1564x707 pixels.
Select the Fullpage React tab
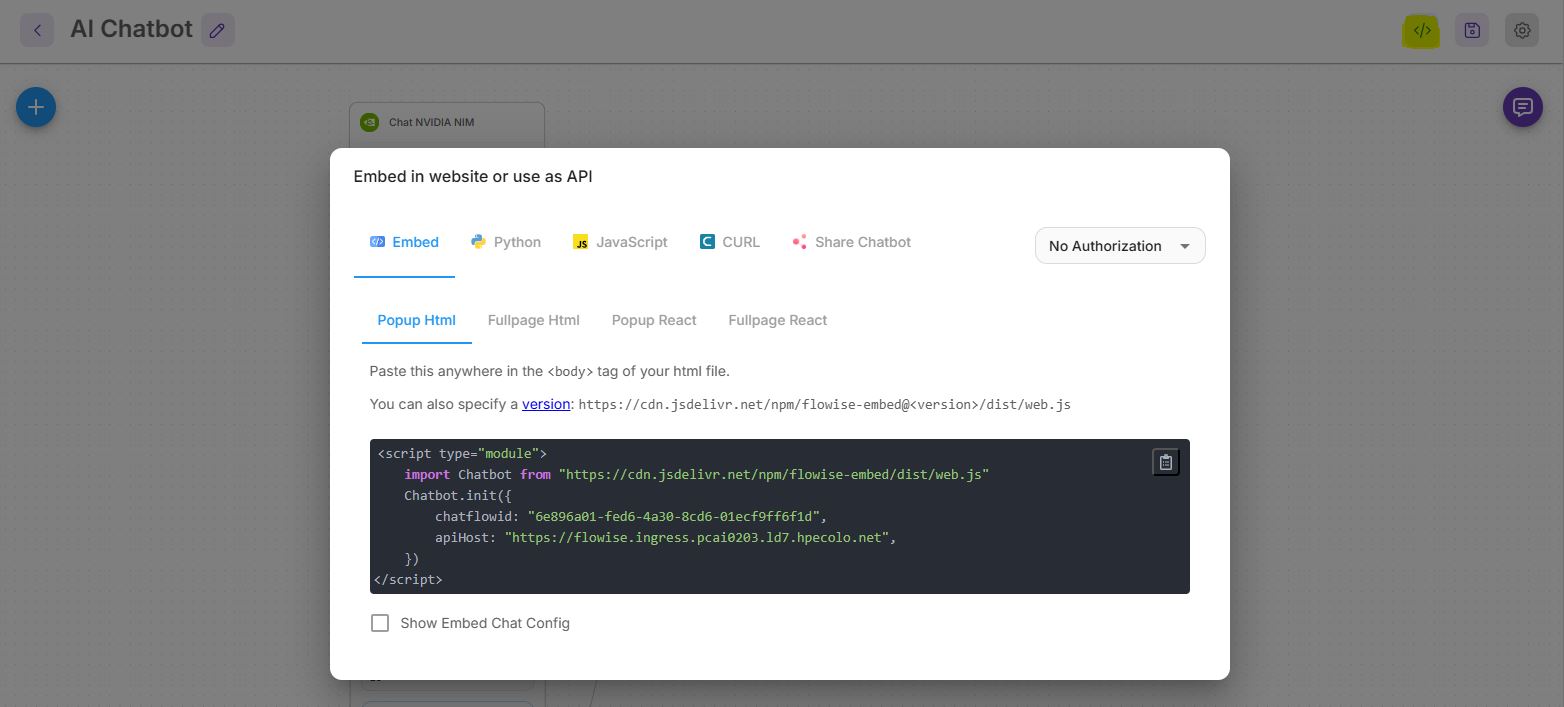click(x=777, y=319)
